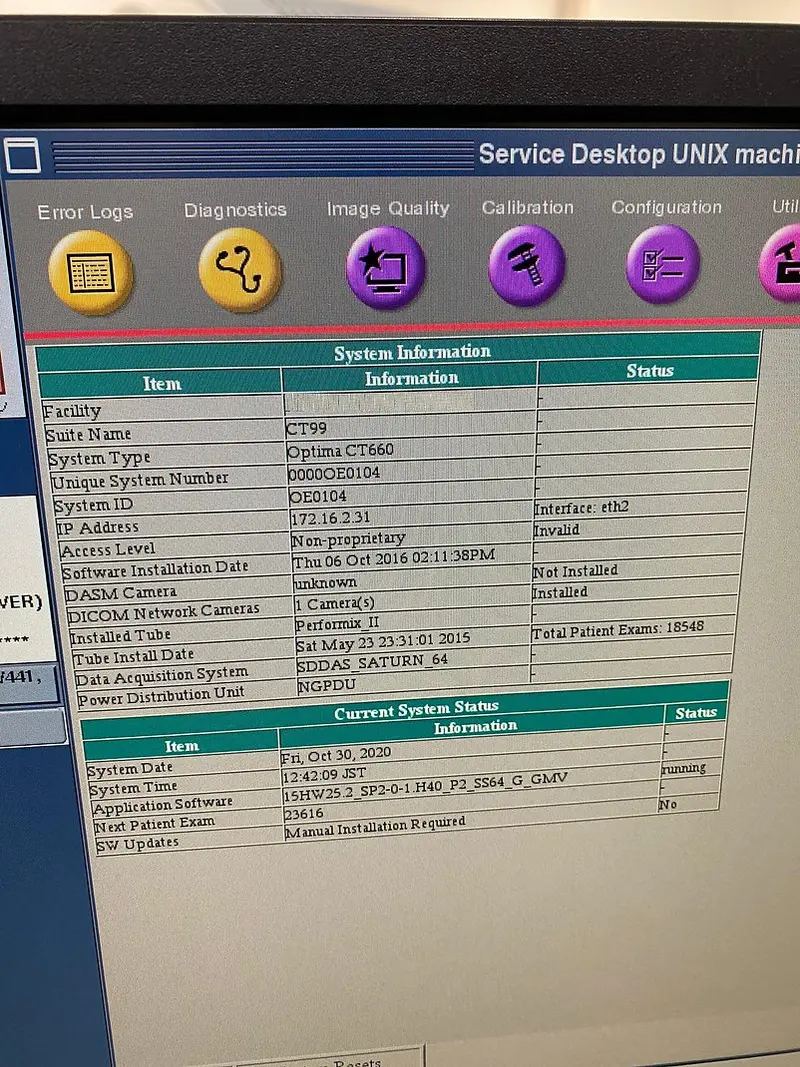Click the NGPDU power distribution value
800x1067 pixels.
[327, 685]
